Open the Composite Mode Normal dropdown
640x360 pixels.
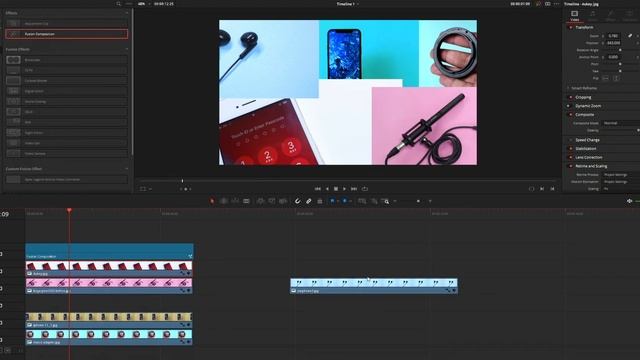tap(621, 123)
